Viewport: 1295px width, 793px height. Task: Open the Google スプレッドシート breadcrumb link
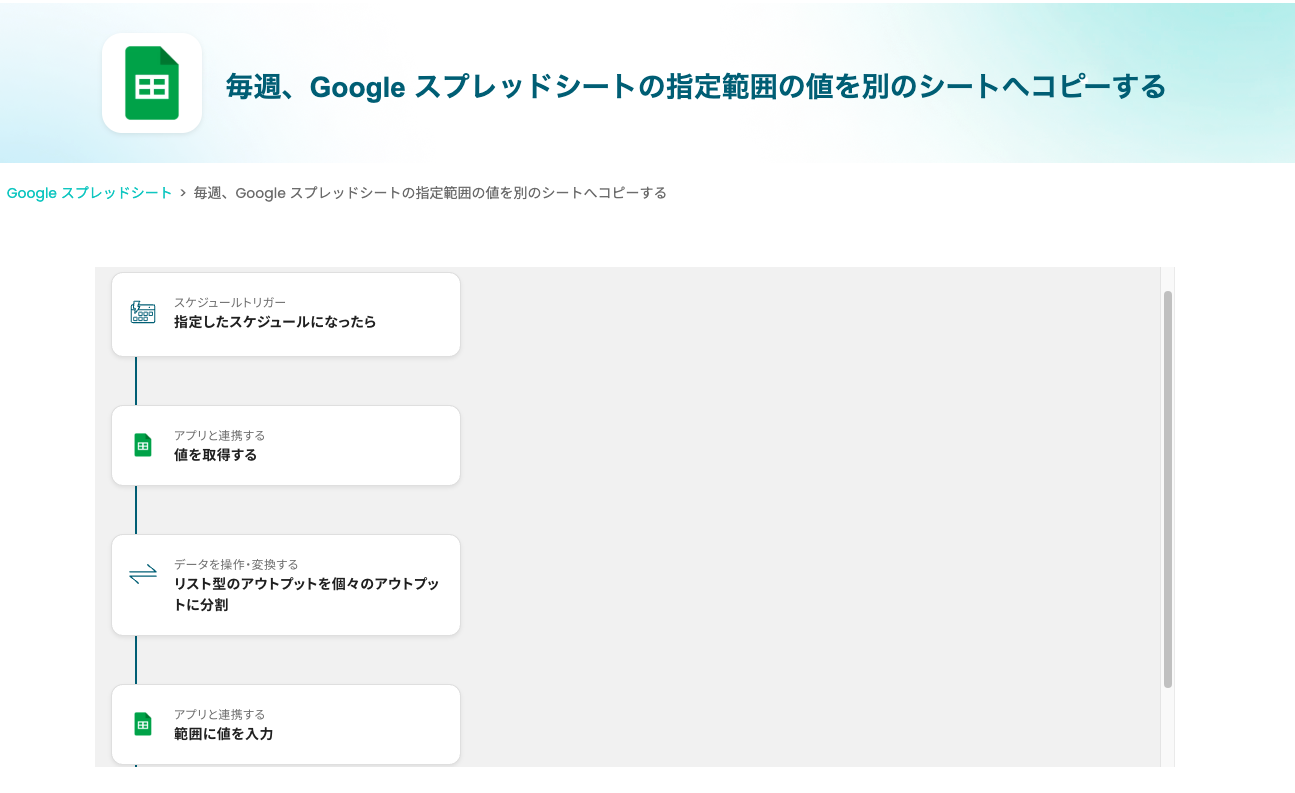point(89,193)
